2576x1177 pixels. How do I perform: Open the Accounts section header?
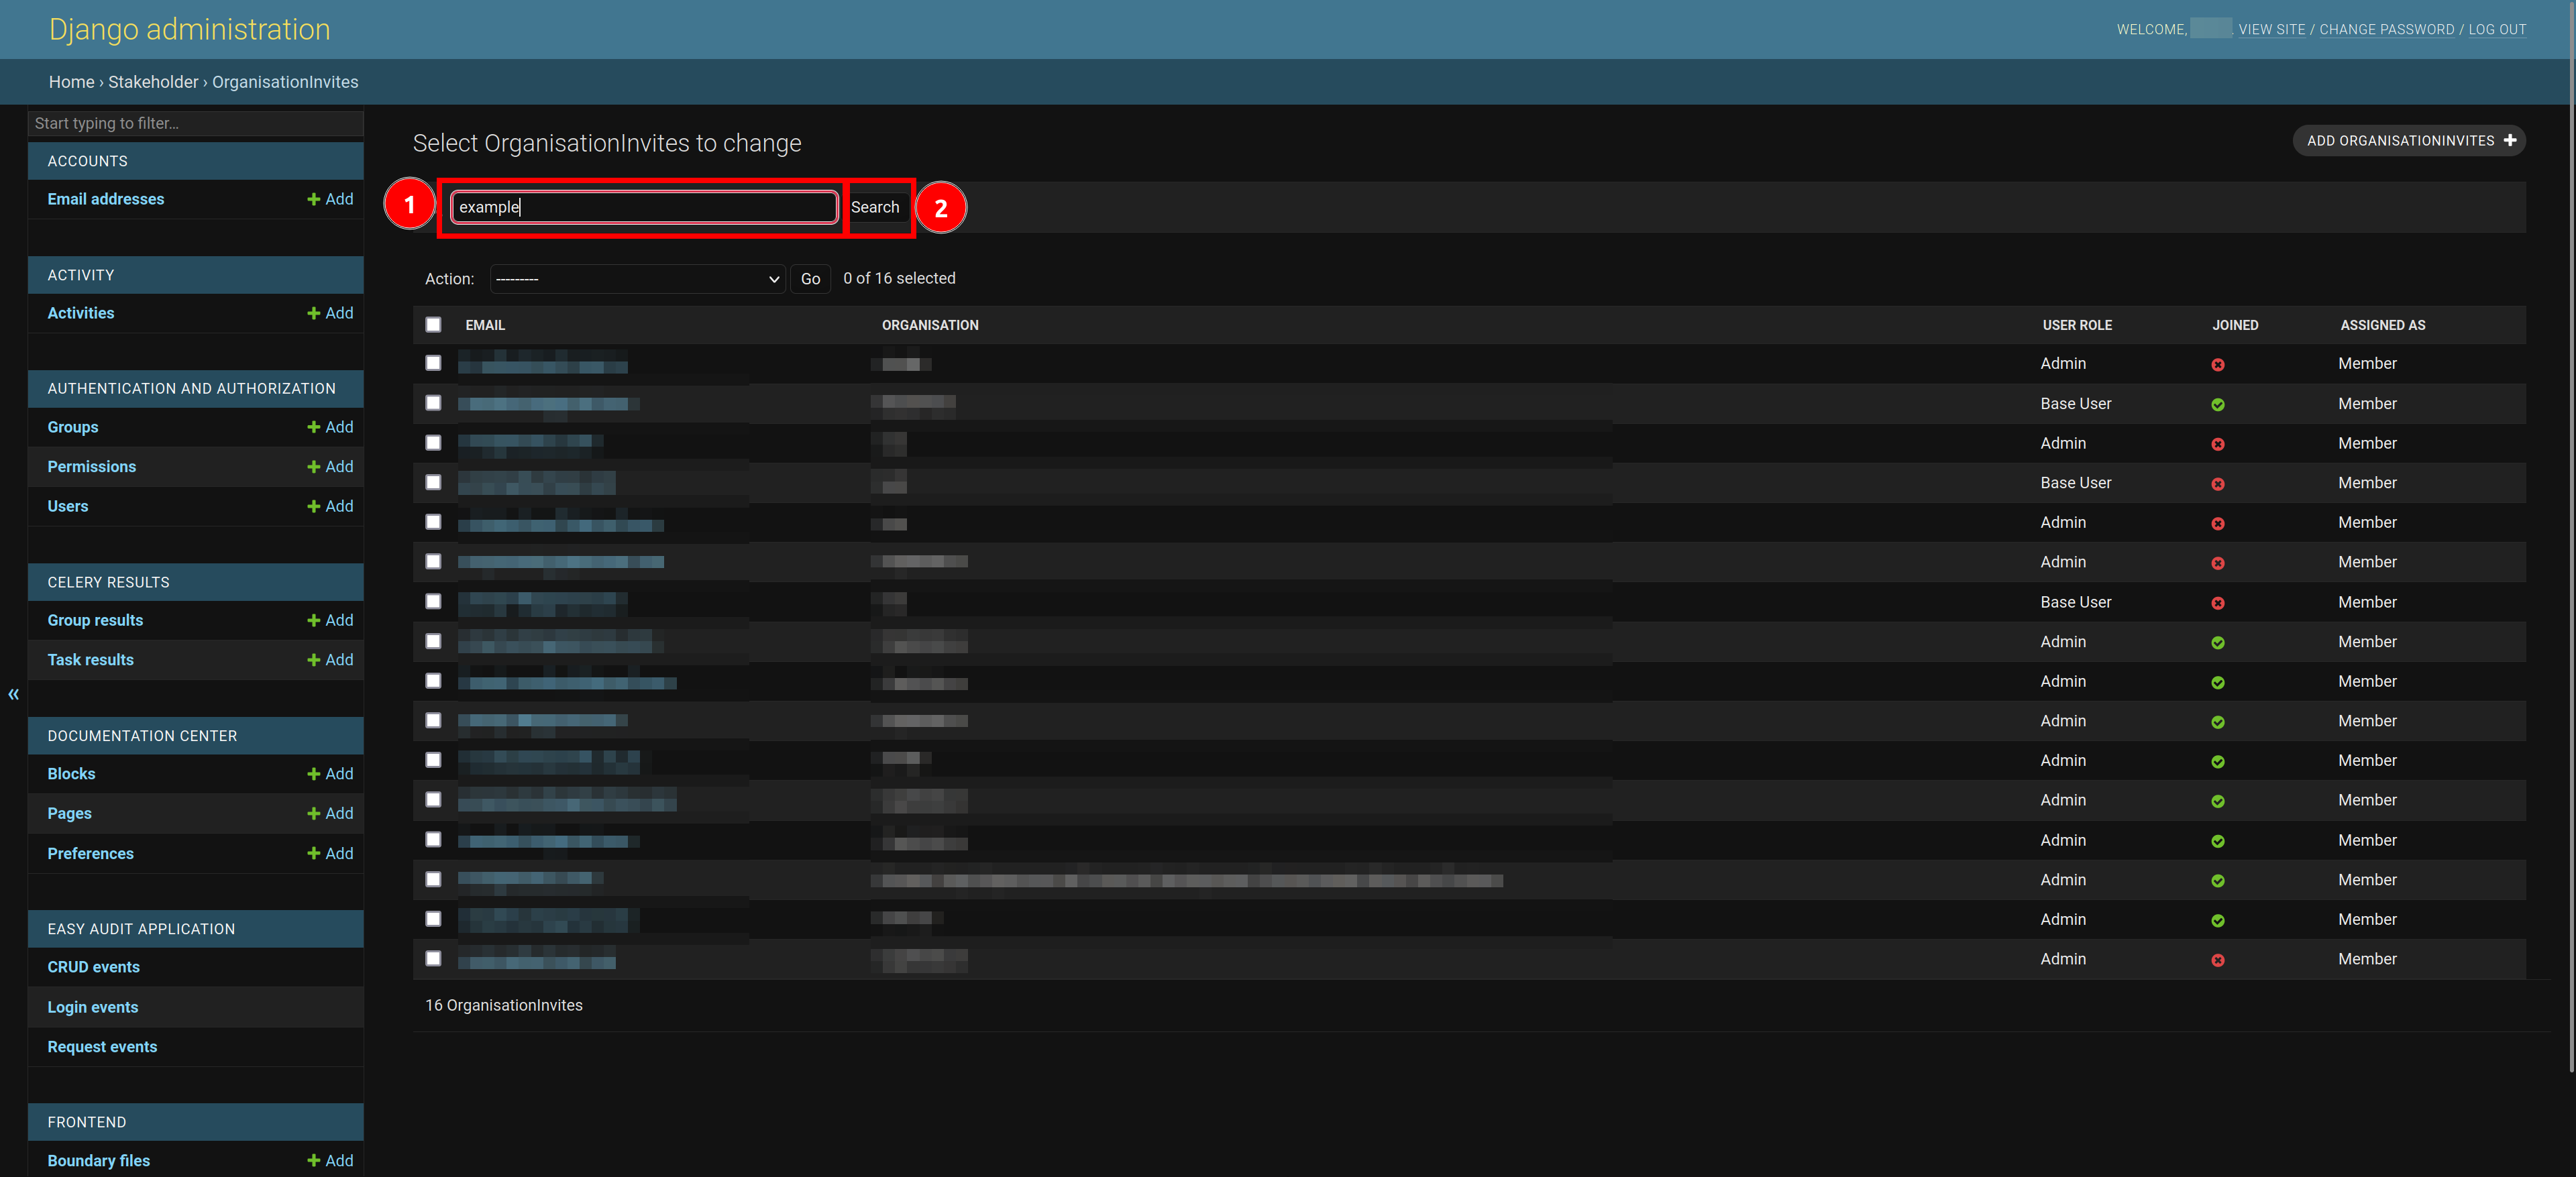point(88,161)
